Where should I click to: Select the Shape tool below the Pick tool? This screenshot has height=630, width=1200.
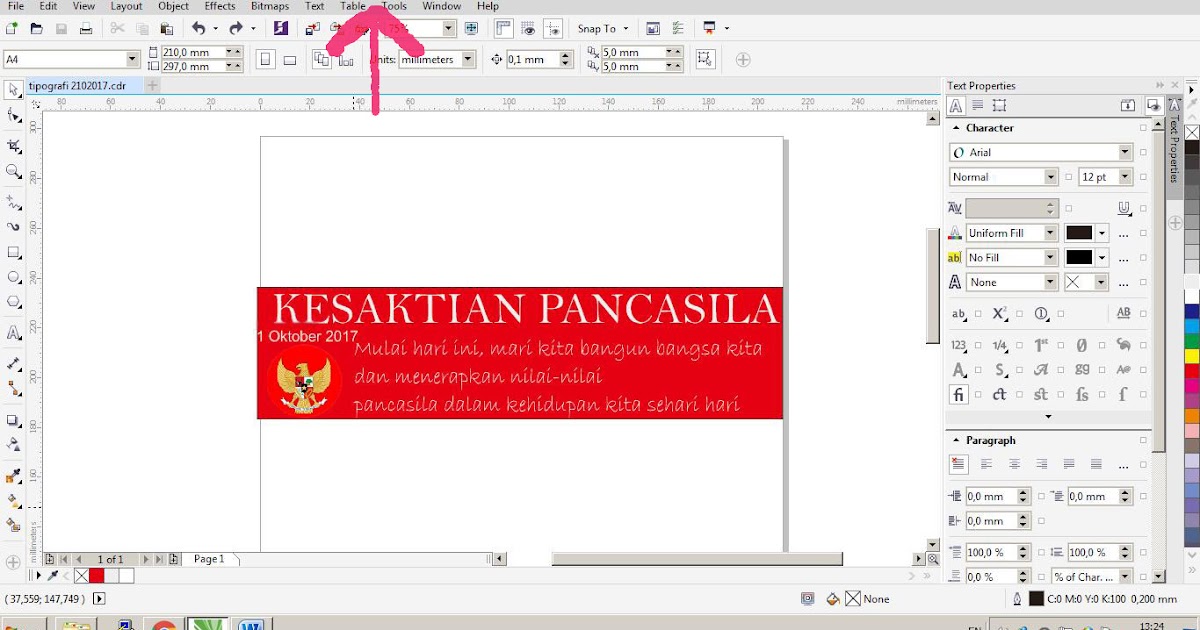point(13,115)
